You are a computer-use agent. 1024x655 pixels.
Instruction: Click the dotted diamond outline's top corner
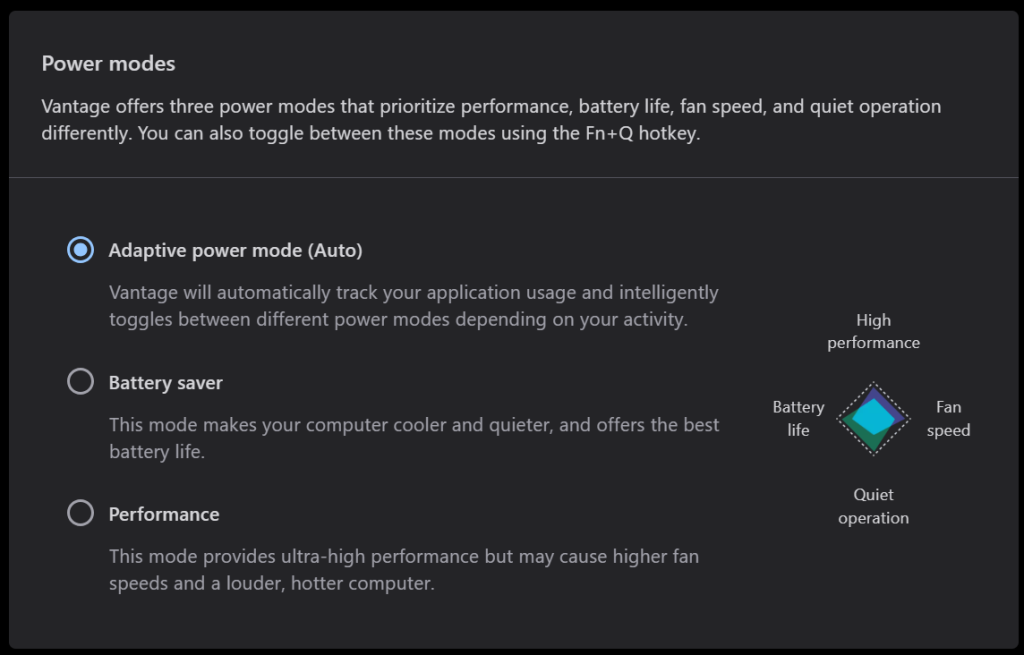[873, 383]
